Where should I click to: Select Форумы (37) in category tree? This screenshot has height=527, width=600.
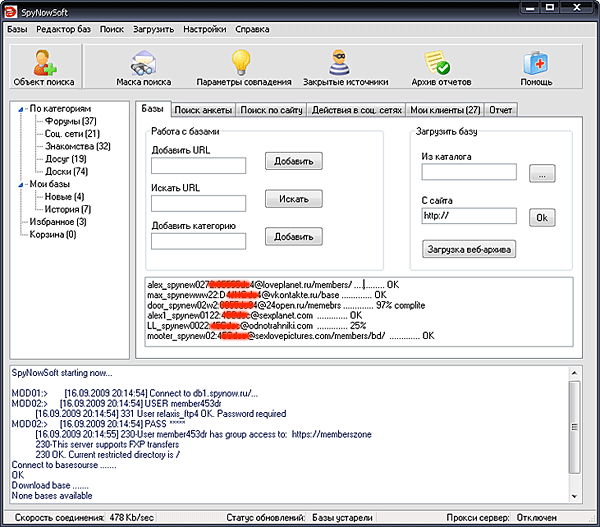pos(69,121)
